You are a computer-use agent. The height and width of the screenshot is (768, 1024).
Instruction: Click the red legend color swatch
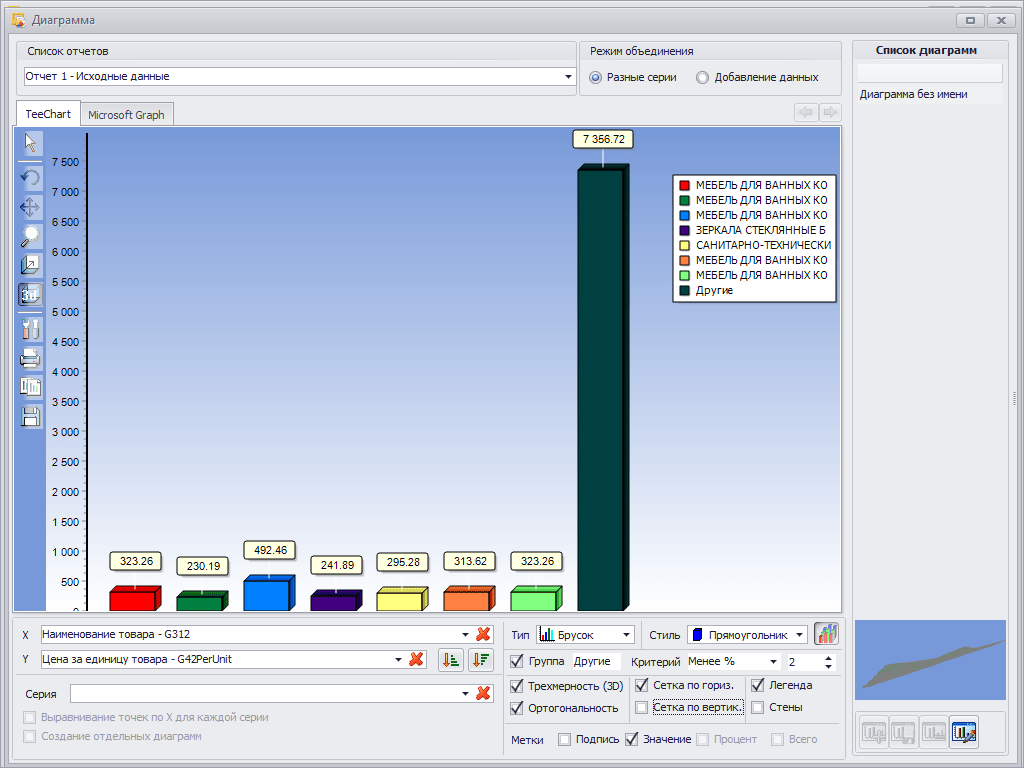tap(684, 185)
